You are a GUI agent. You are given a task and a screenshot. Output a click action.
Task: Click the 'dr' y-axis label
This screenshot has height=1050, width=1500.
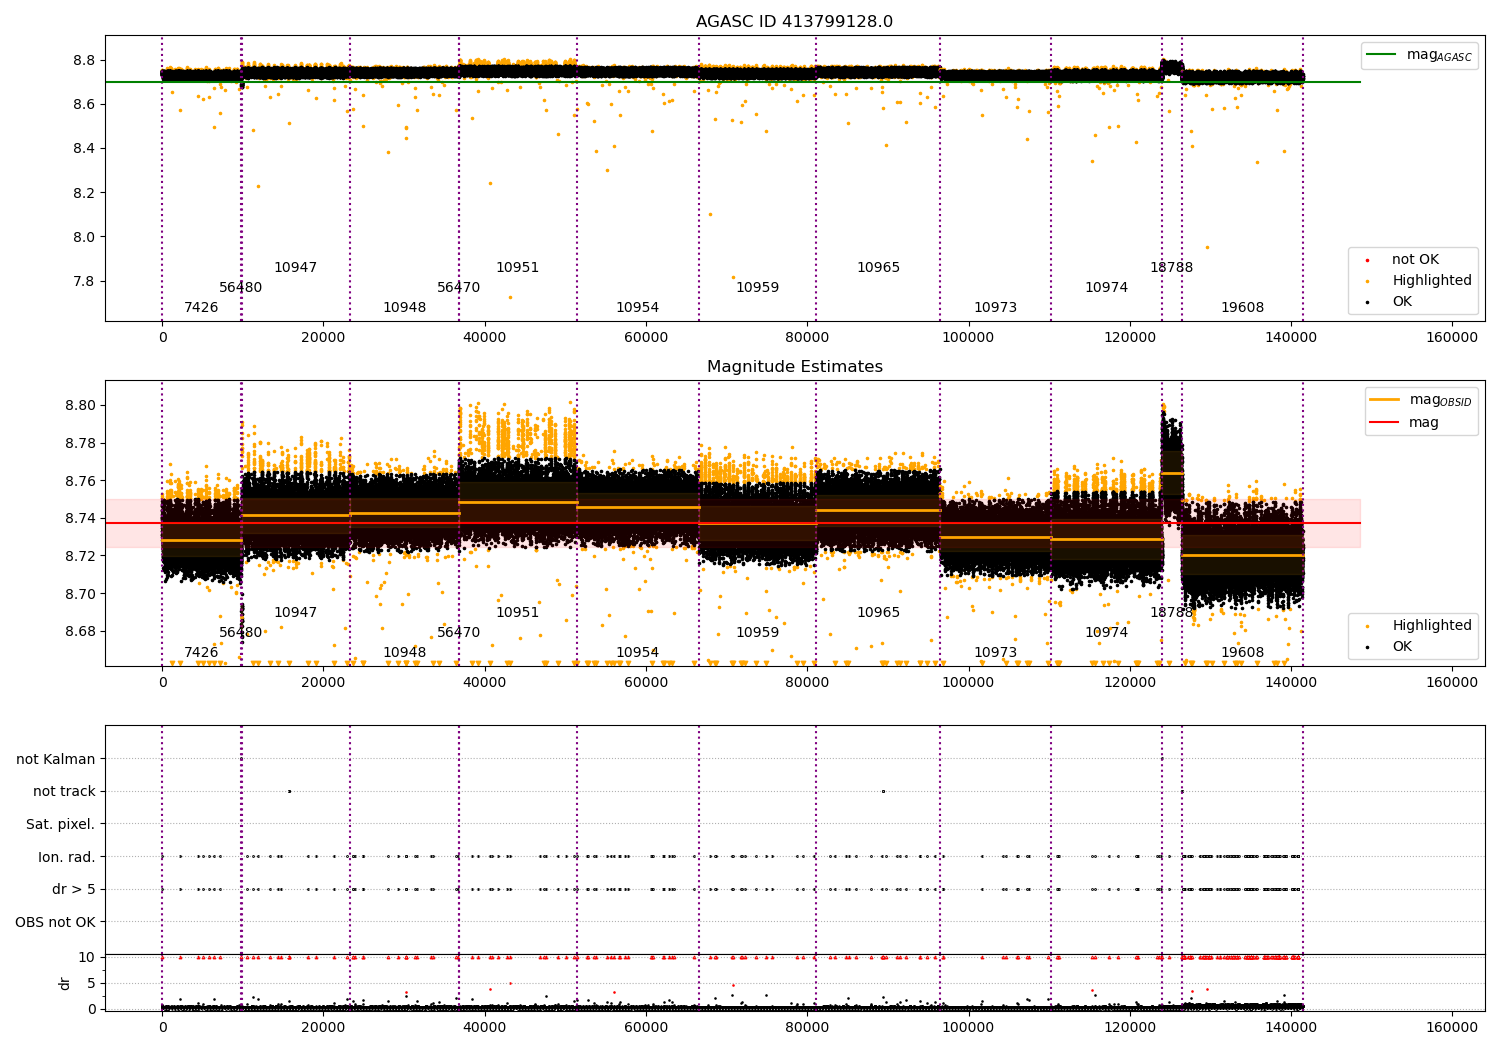pyautogui.click(x=65, y=983)
